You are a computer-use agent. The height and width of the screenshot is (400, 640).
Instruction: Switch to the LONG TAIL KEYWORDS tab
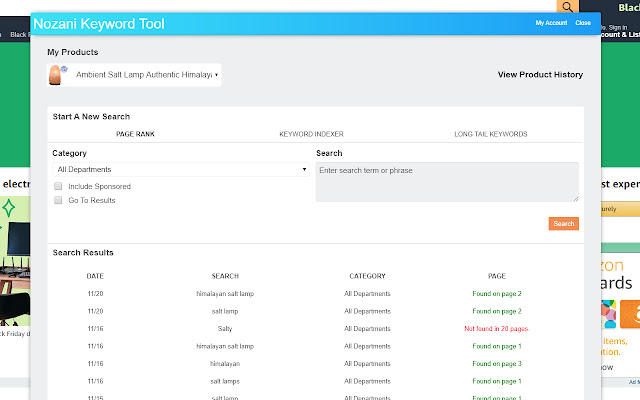491,134
